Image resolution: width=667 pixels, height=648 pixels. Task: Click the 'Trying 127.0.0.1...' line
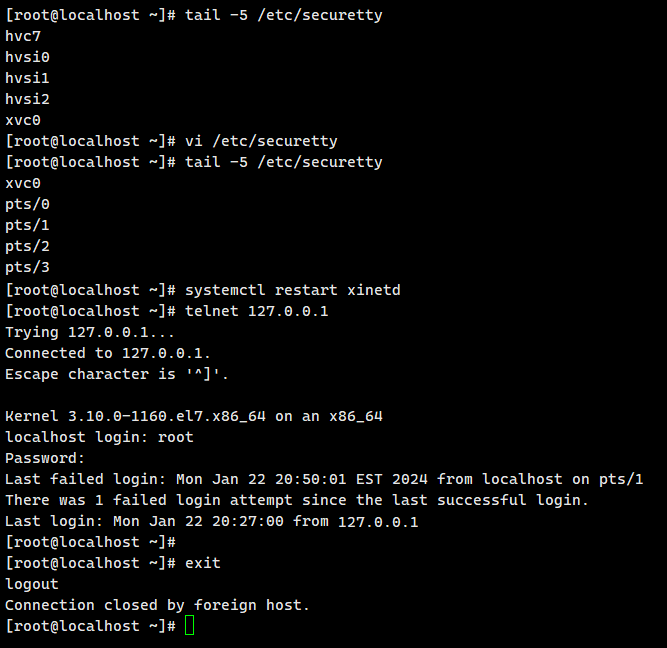pos(77,332)
